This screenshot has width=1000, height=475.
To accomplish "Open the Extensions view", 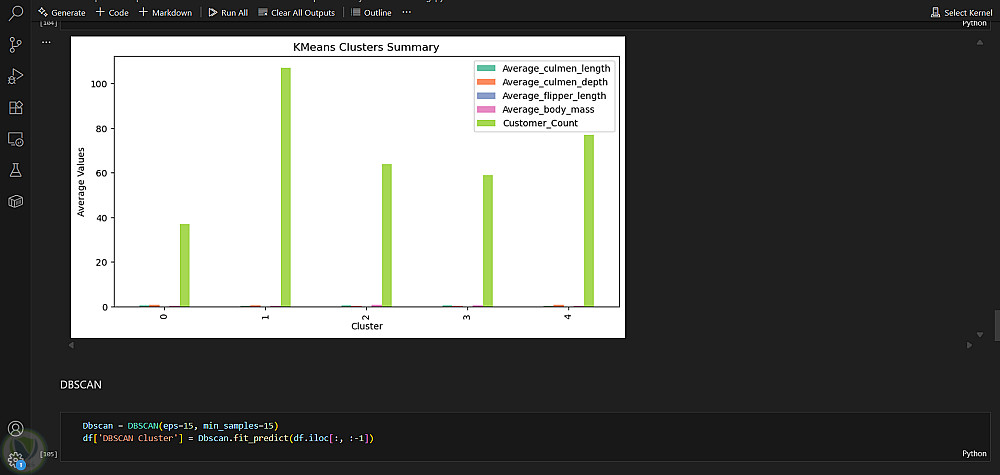I will (x=15, y=107).
